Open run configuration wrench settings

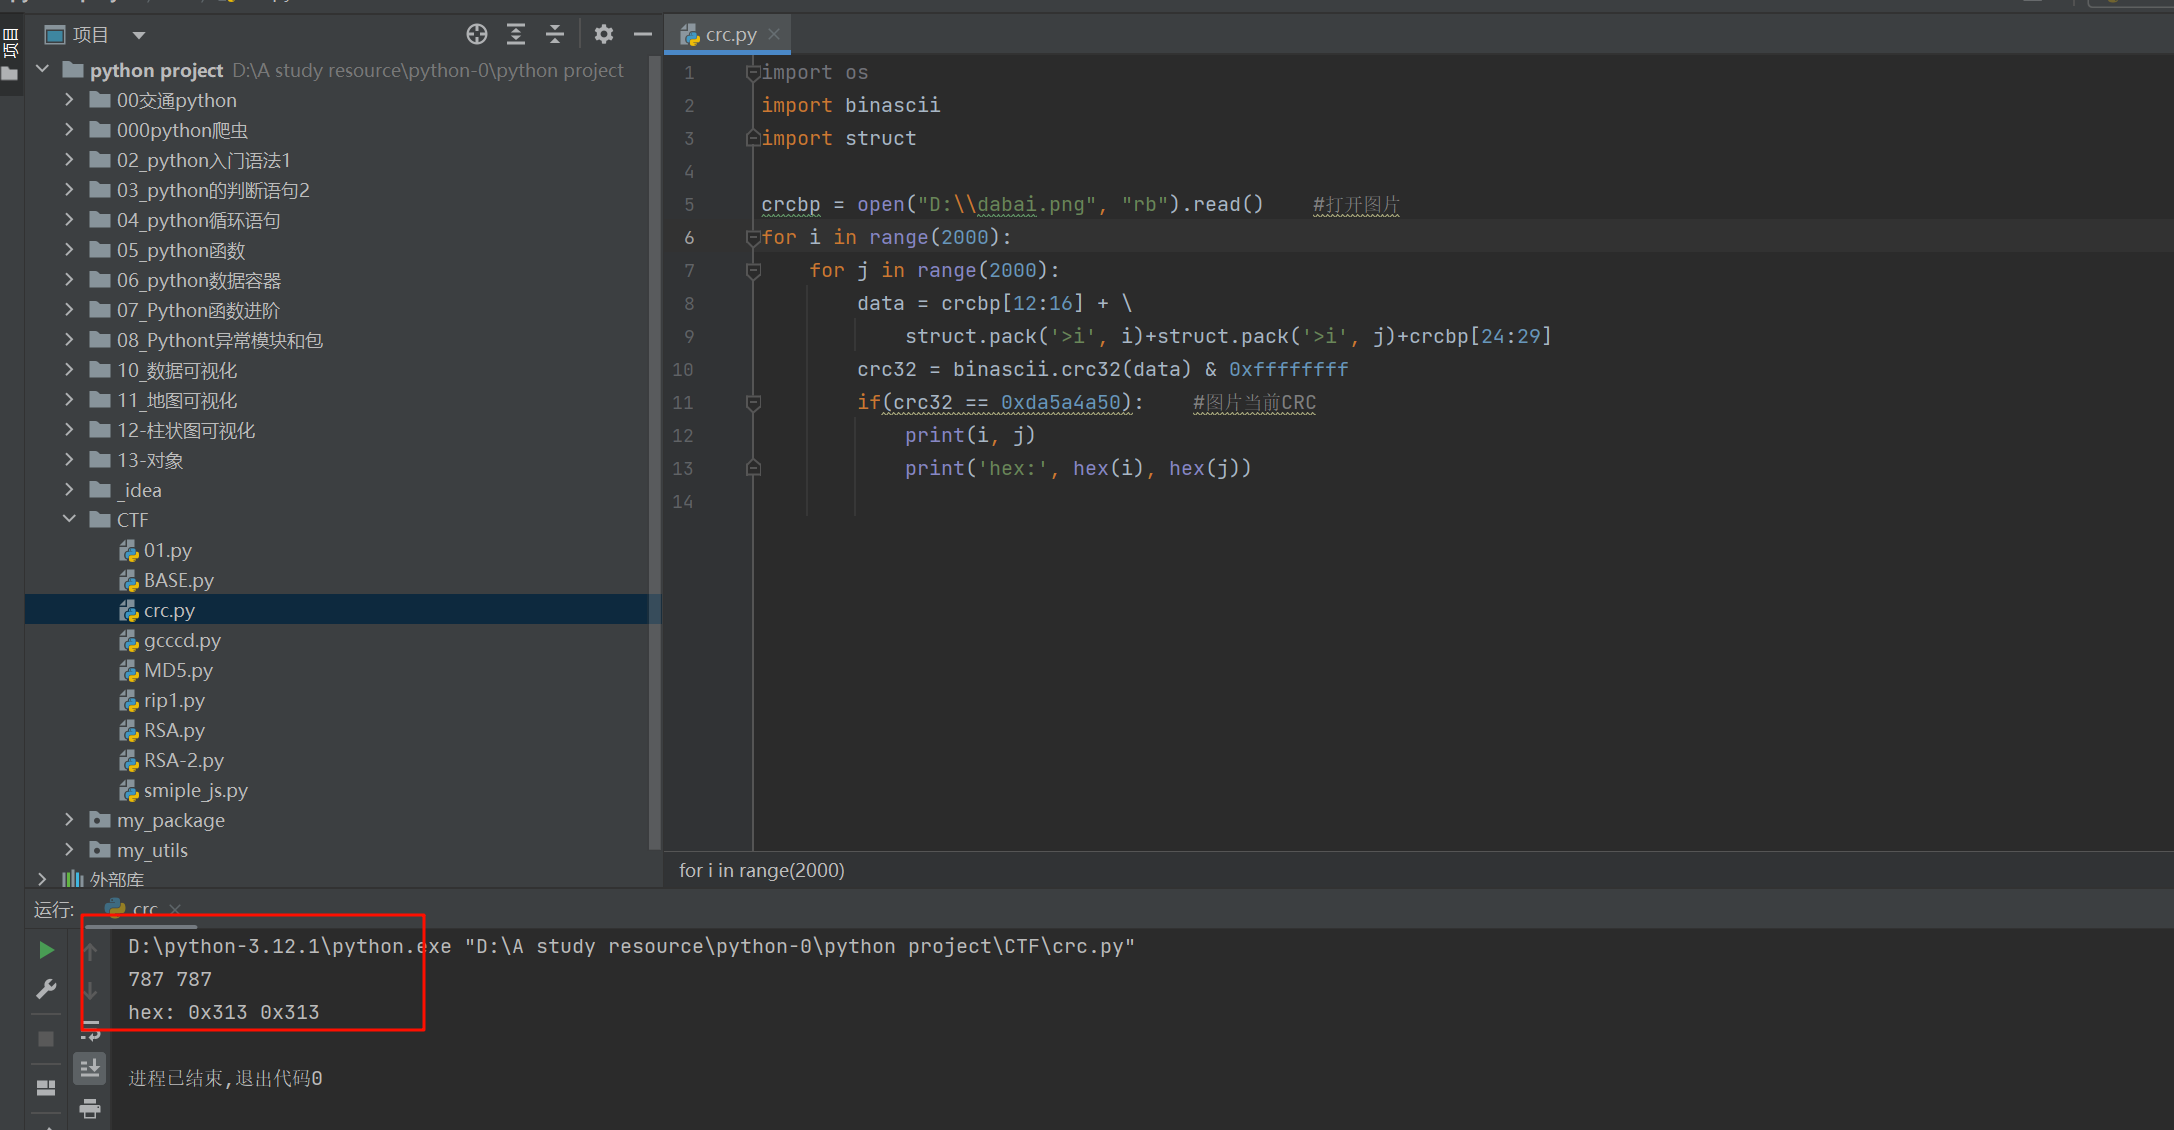[x=46, y=989]
